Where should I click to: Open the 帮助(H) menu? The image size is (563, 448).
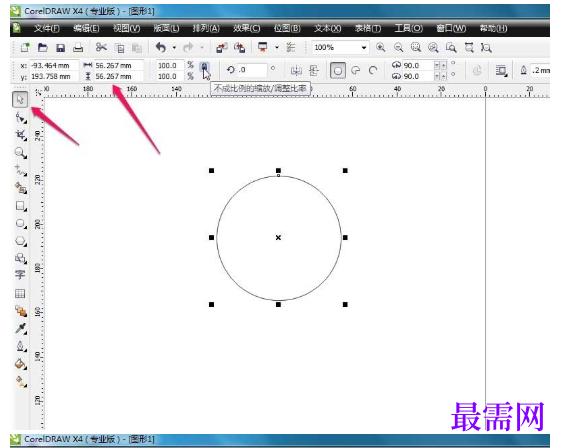point(493,28)
